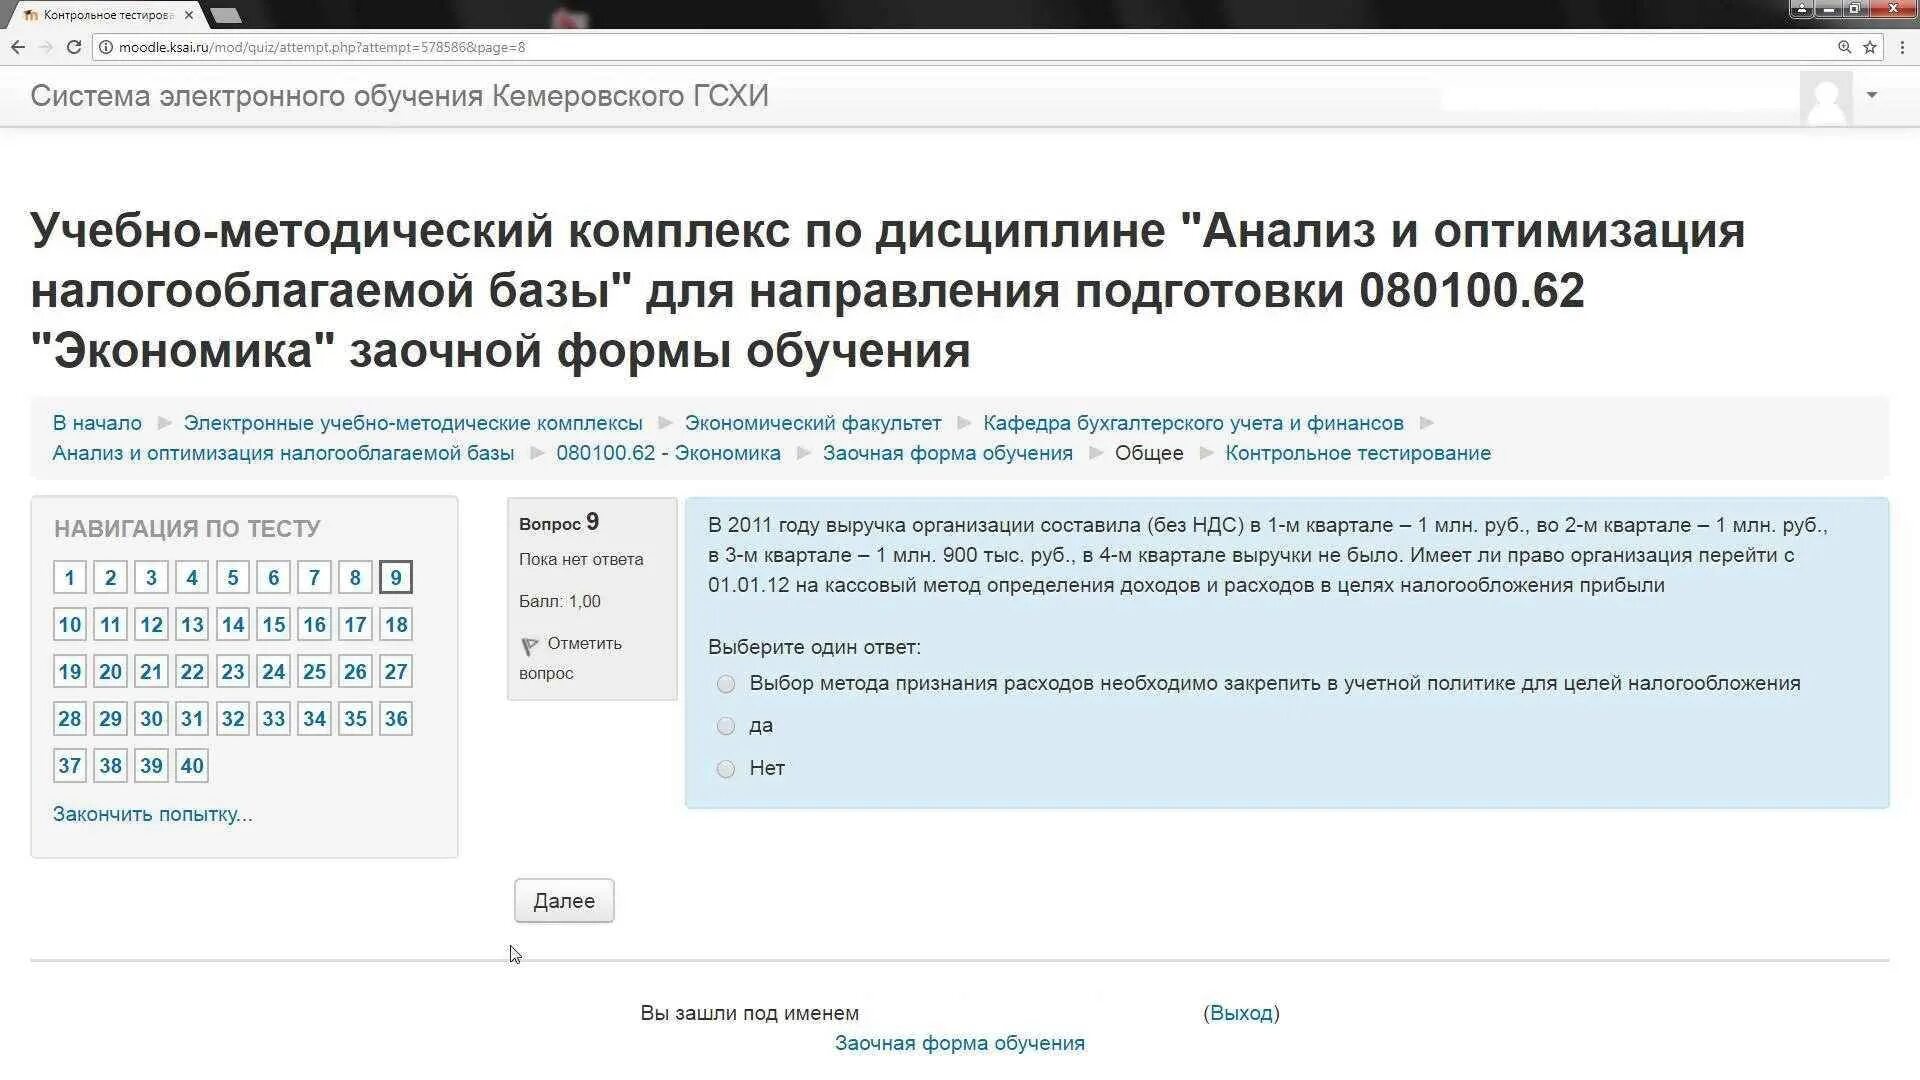
Task: Open a new browser tab
Action: 227,15
